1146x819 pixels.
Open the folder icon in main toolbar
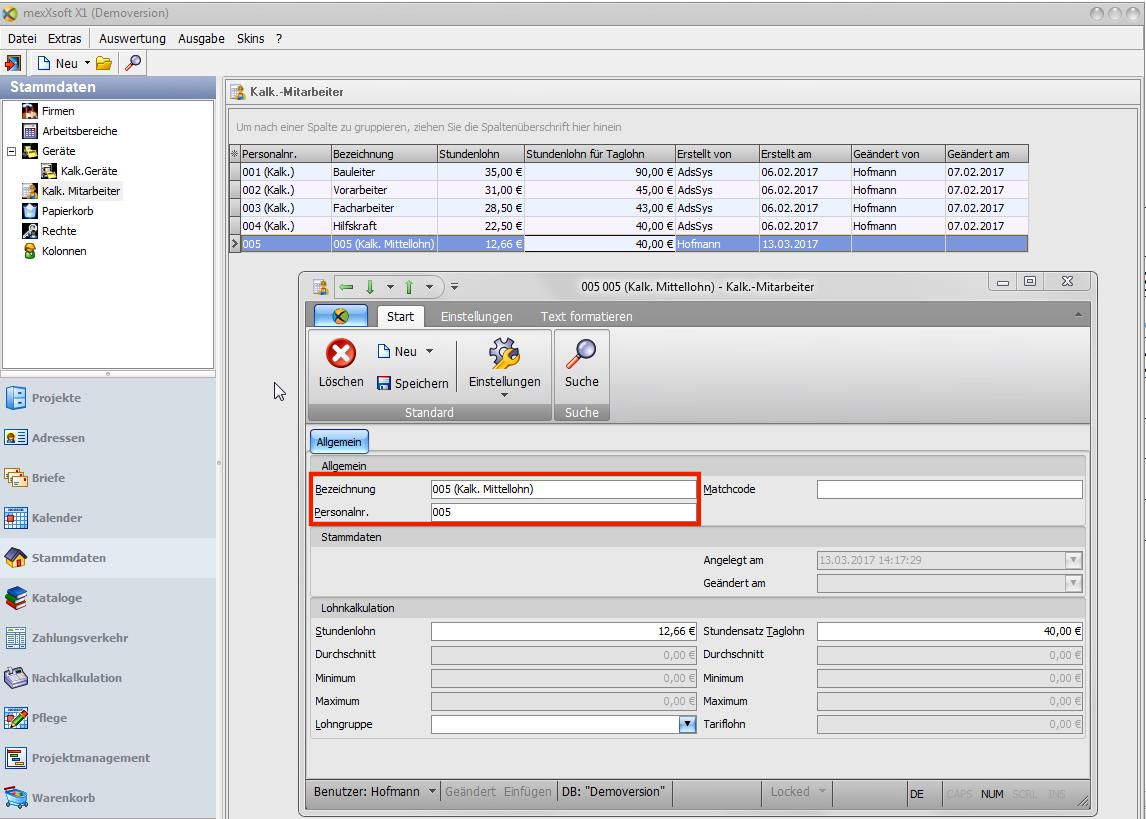(104, 64)
